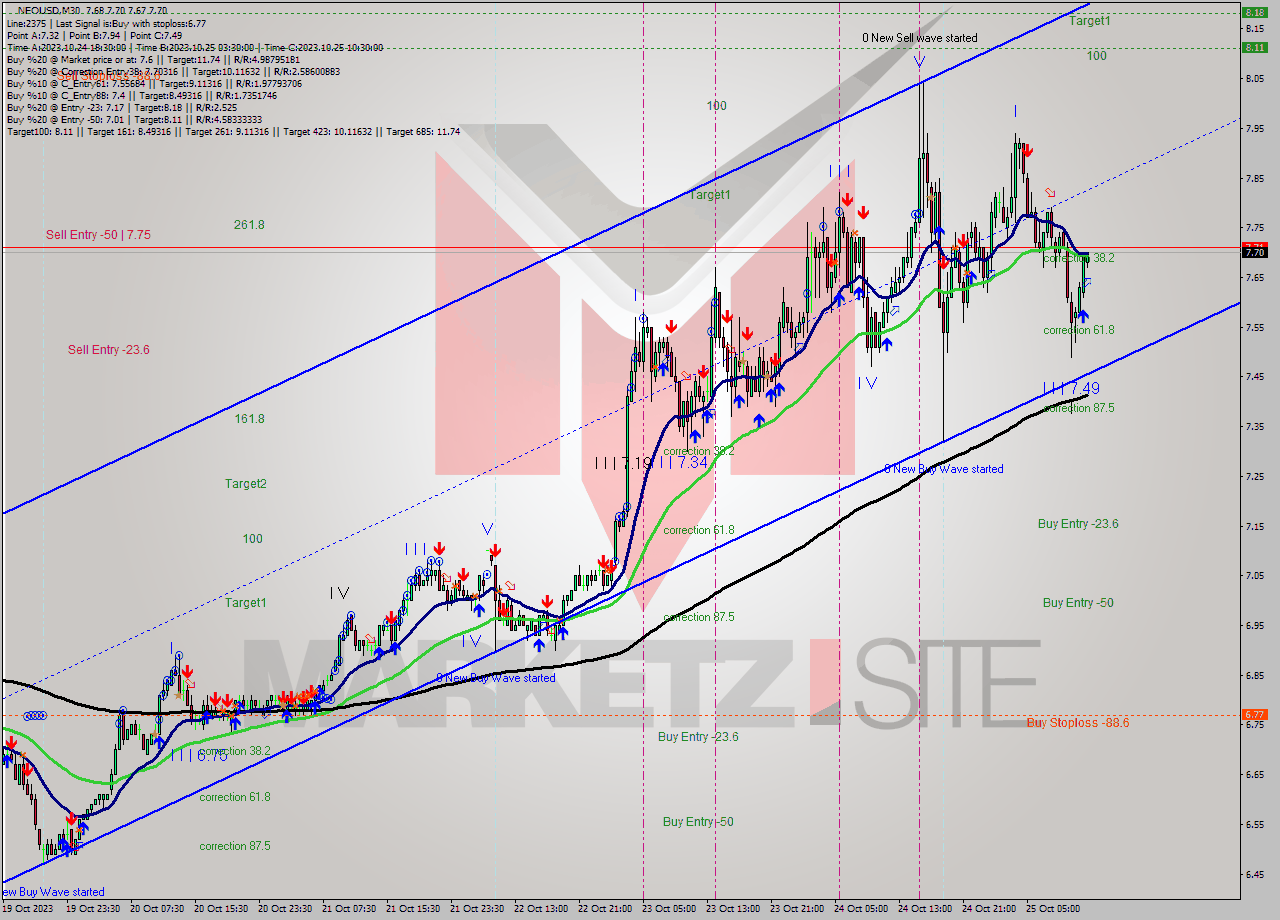Click the 7.85 price axis label
The image size is (1280, 920).
coord(1256,178)
